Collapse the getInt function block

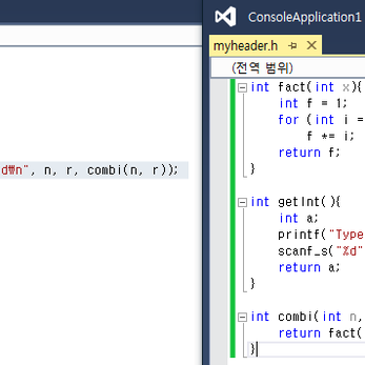(x=242, y=202)
